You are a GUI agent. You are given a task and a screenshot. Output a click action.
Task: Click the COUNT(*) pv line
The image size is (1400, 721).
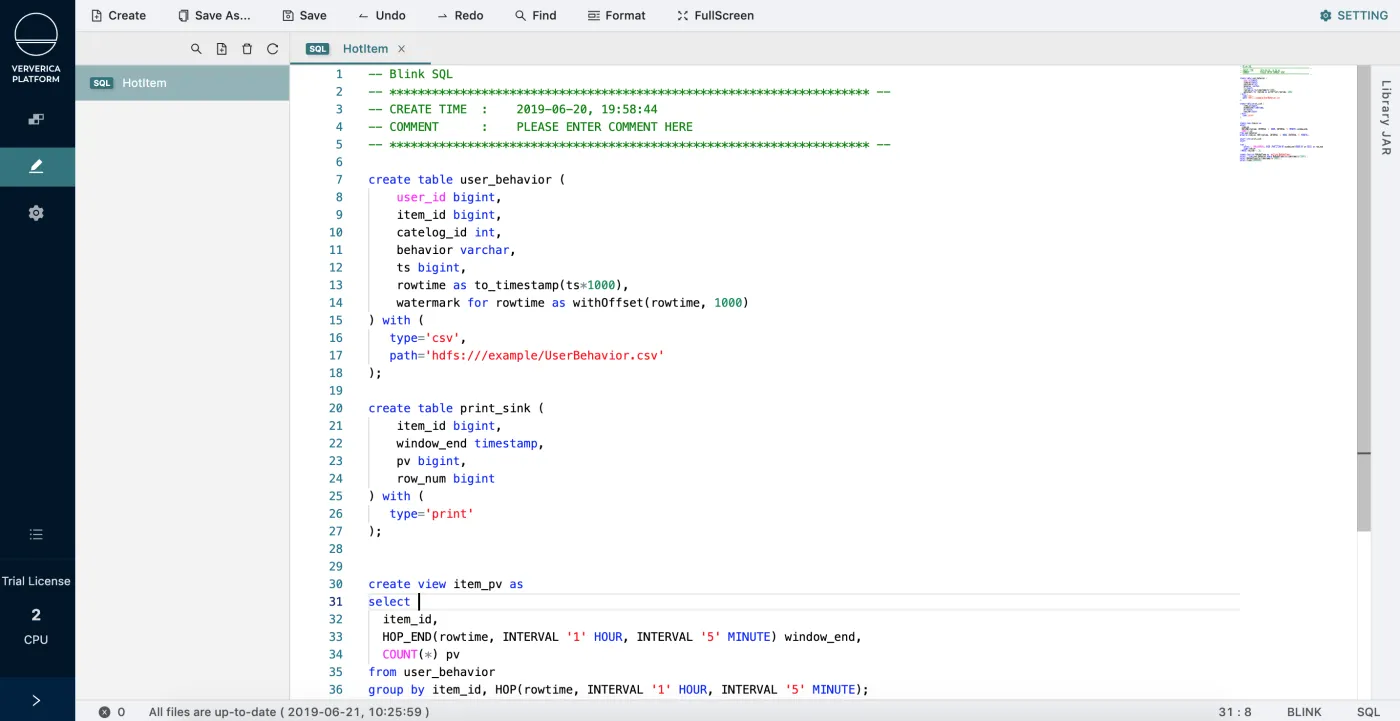[x=421, y=654]
